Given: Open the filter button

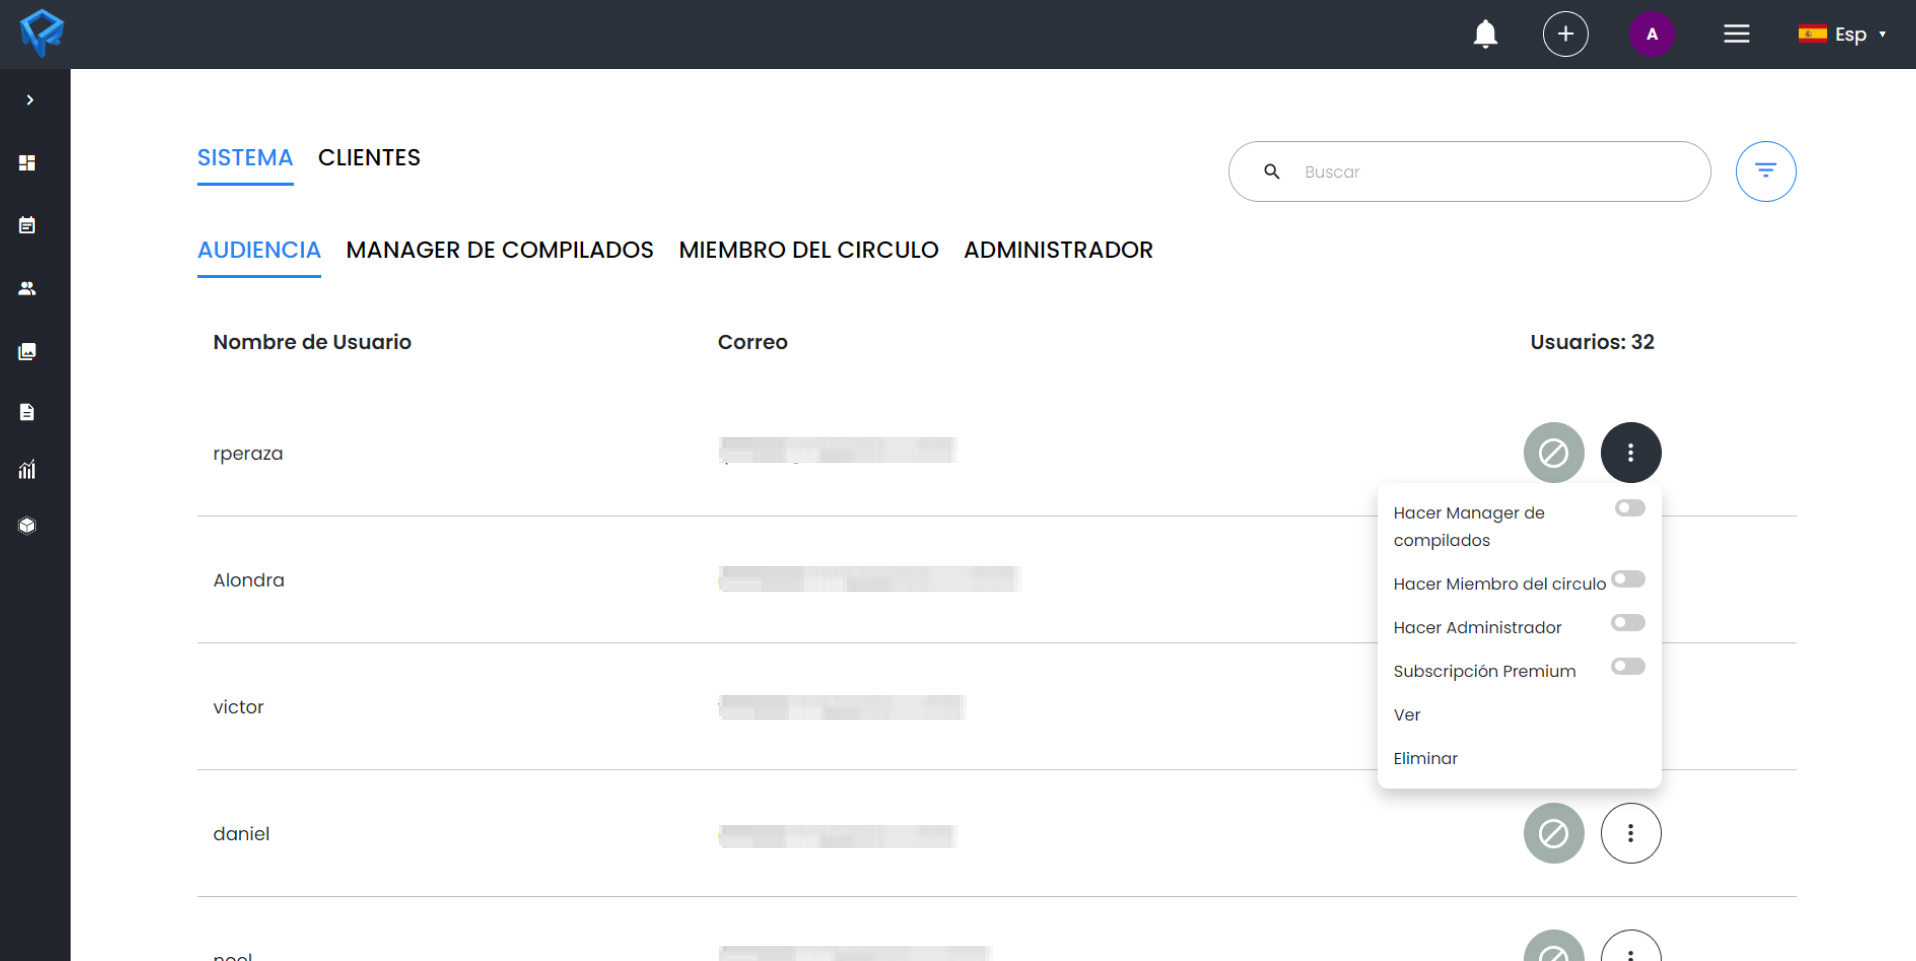Looking at the screenshot, I should point(1765,172).
